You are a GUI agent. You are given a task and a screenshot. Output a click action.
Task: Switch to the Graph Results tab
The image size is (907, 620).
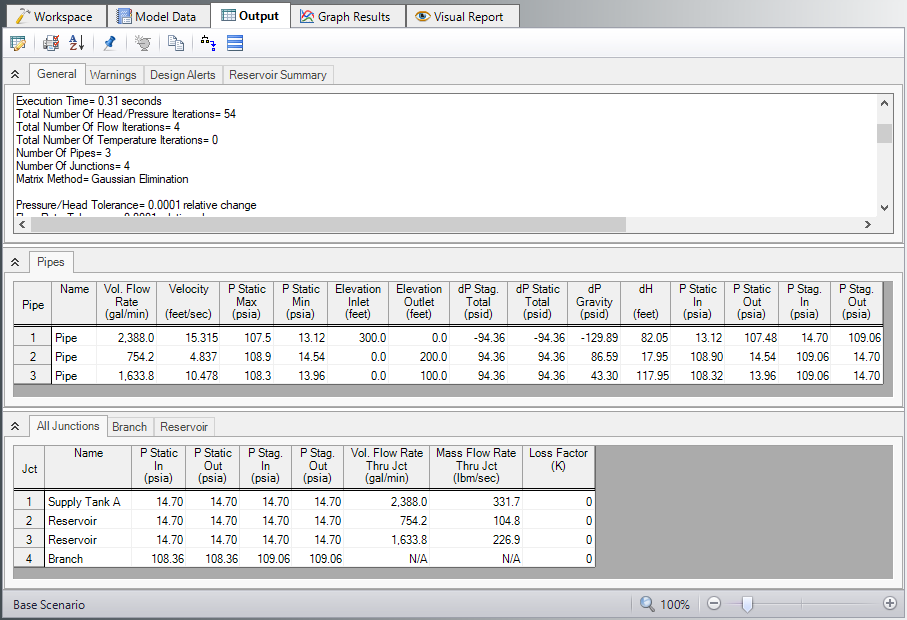(347, 16)
